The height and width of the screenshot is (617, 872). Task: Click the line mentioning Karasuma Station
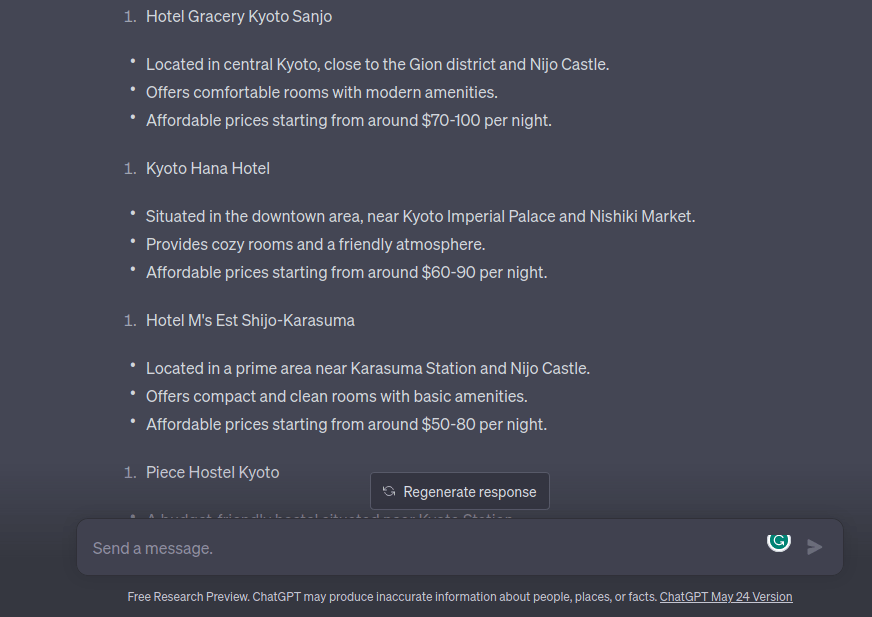(x=367, y=368)
